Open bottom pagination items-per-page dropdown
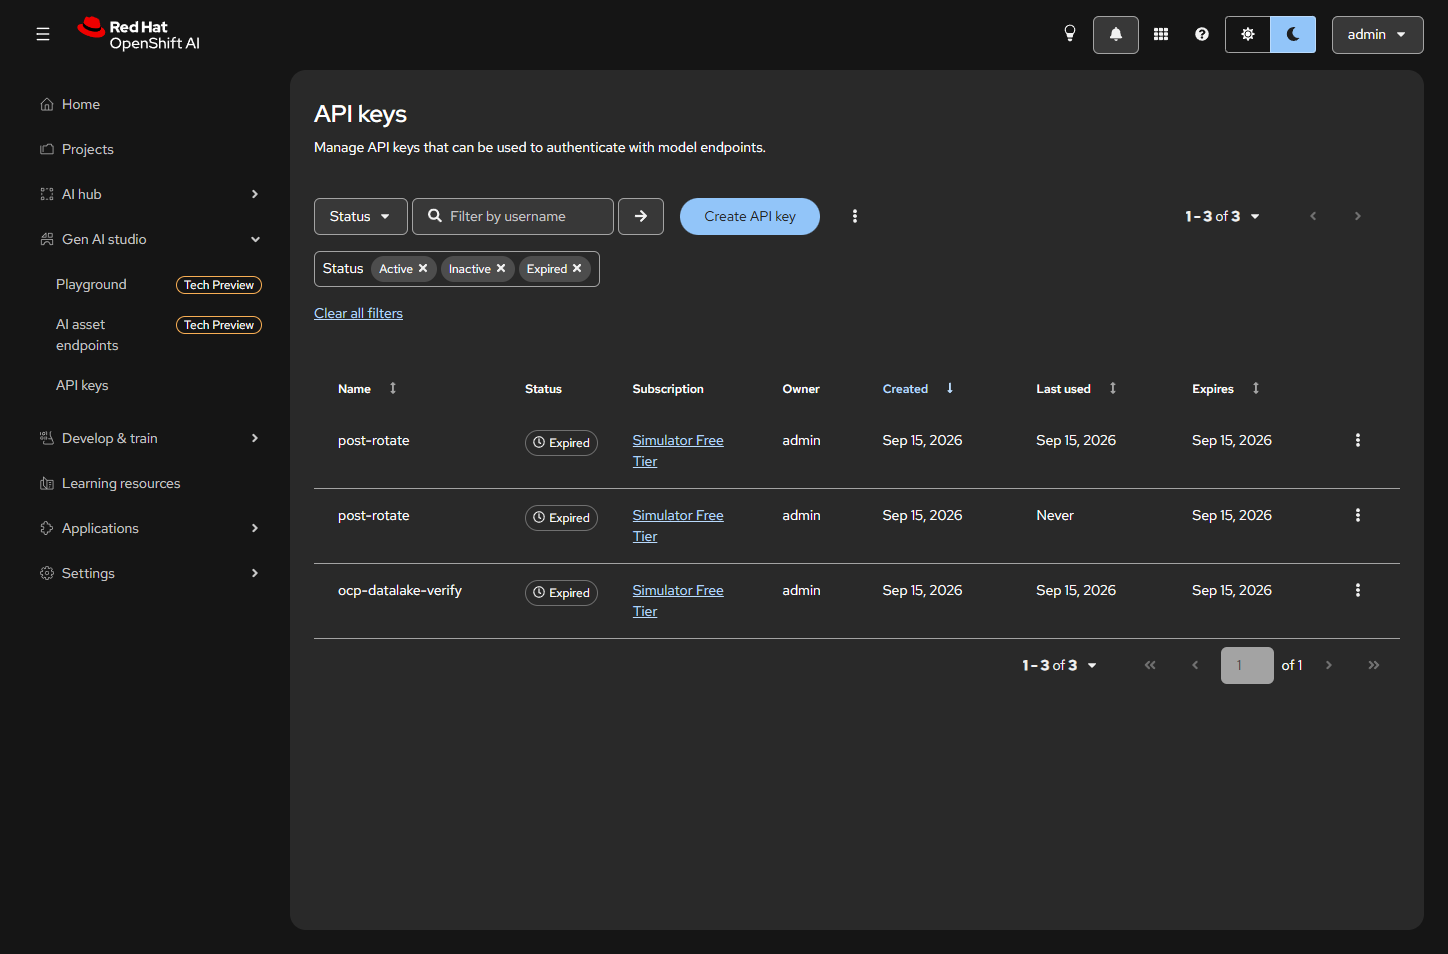This screenshot has height=954, width=1448. [1059, 665]
